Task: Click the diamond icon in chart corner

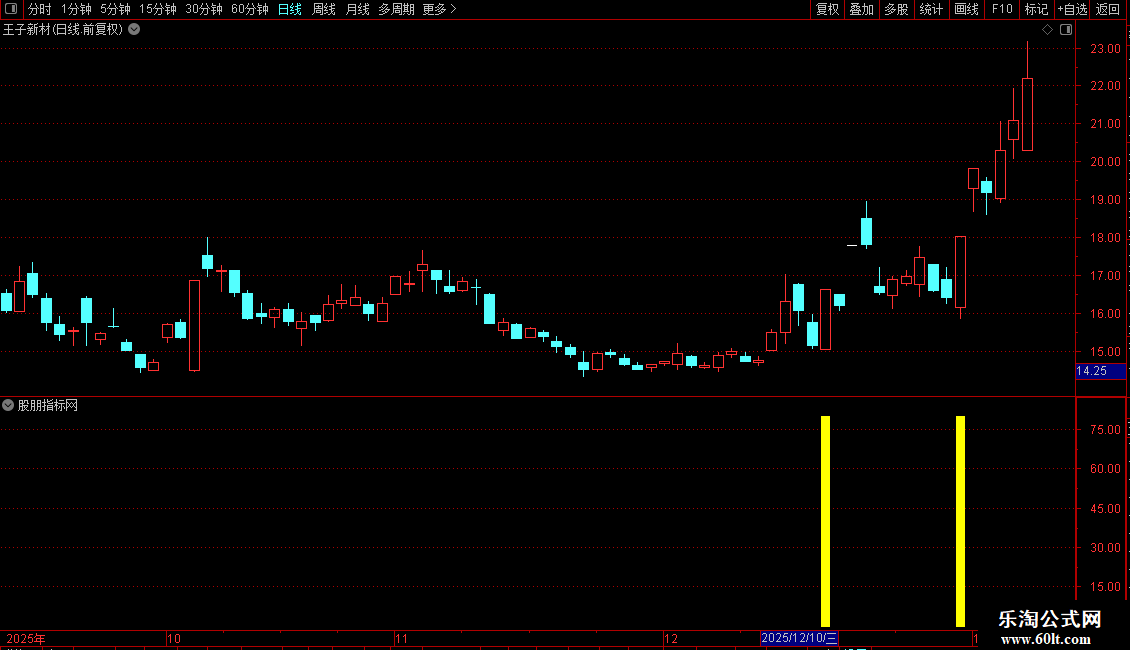Action: click(1047, 30)
